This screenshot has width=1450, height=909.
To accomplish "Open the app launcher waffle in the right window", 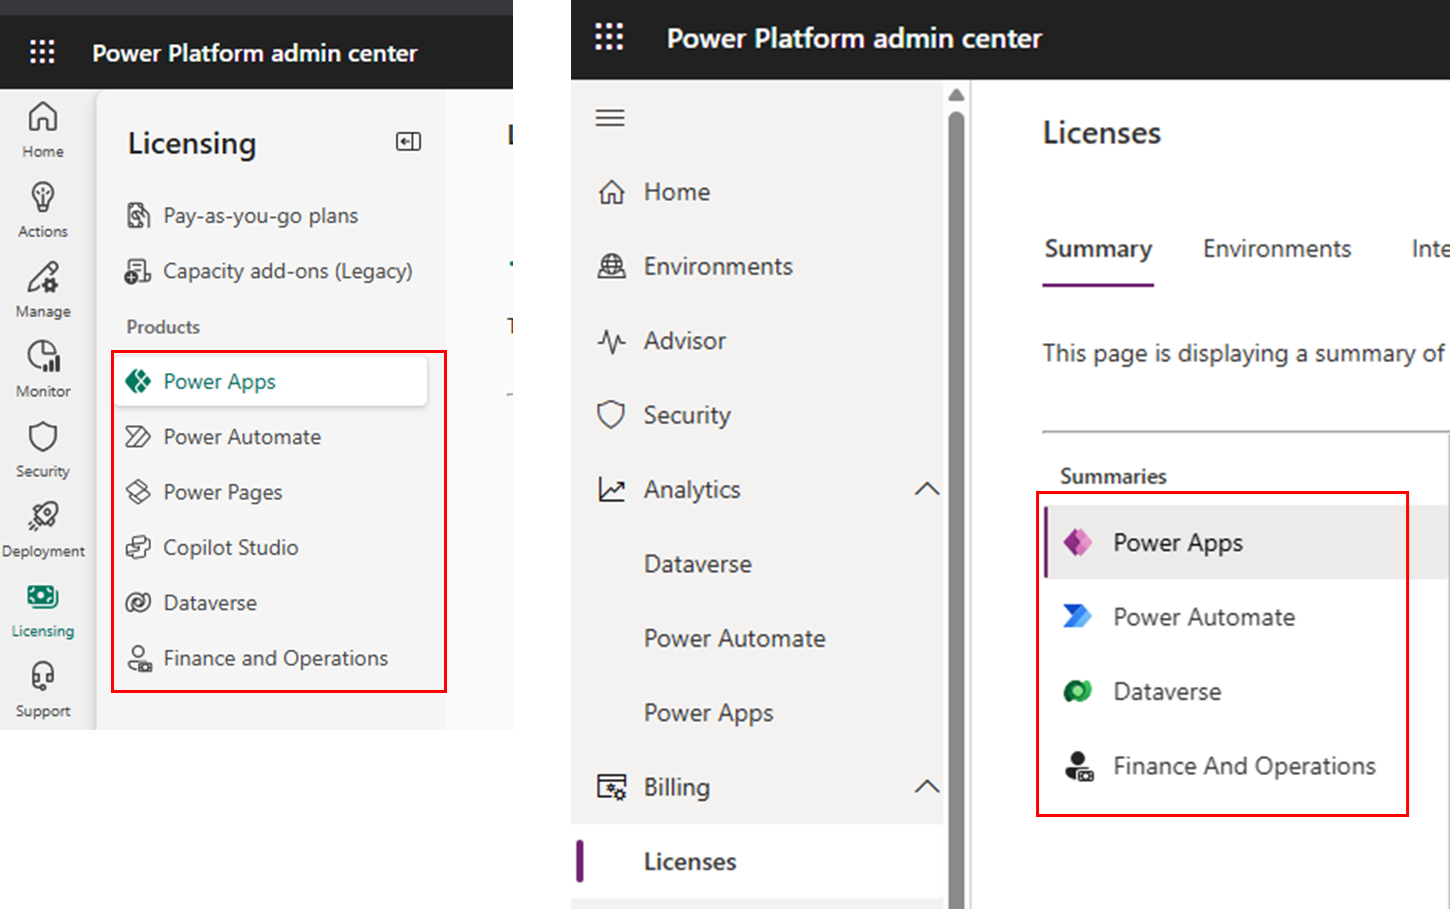I will coord(609,38).
